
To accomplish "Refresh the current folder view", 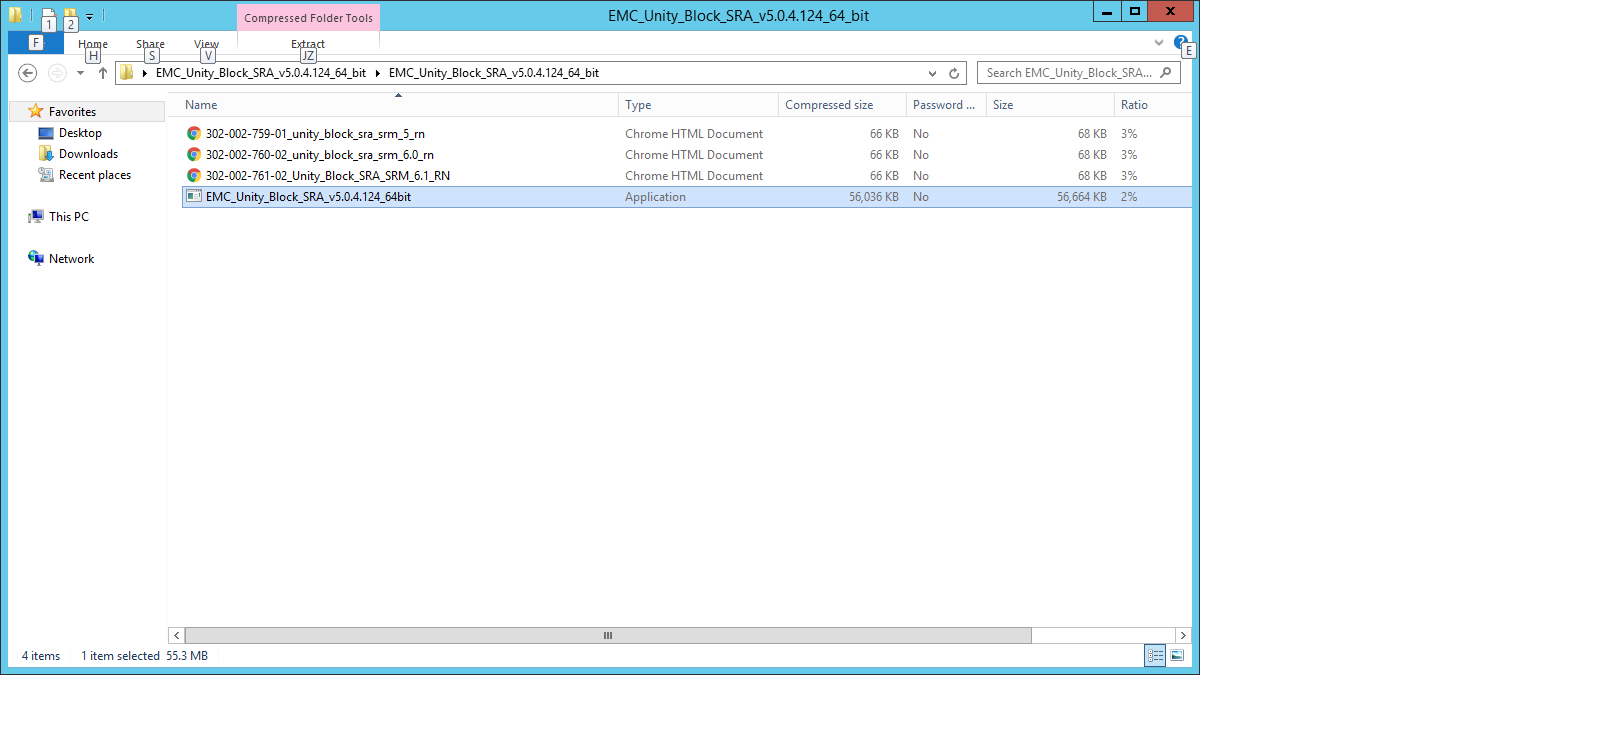I will (954, 73).
